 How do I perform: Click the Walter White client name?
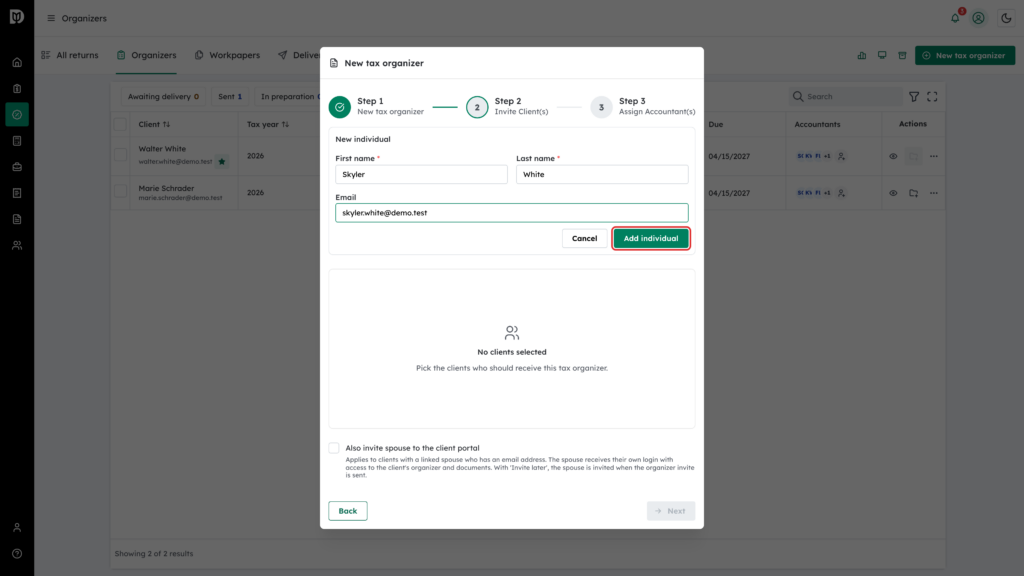point(162,149)
